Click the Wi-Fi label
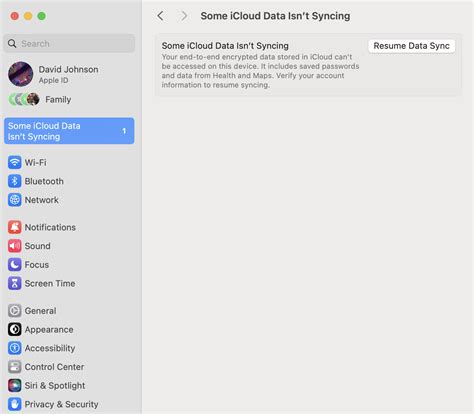The height and width of the screenshot is (414, 474). [35, 163]
